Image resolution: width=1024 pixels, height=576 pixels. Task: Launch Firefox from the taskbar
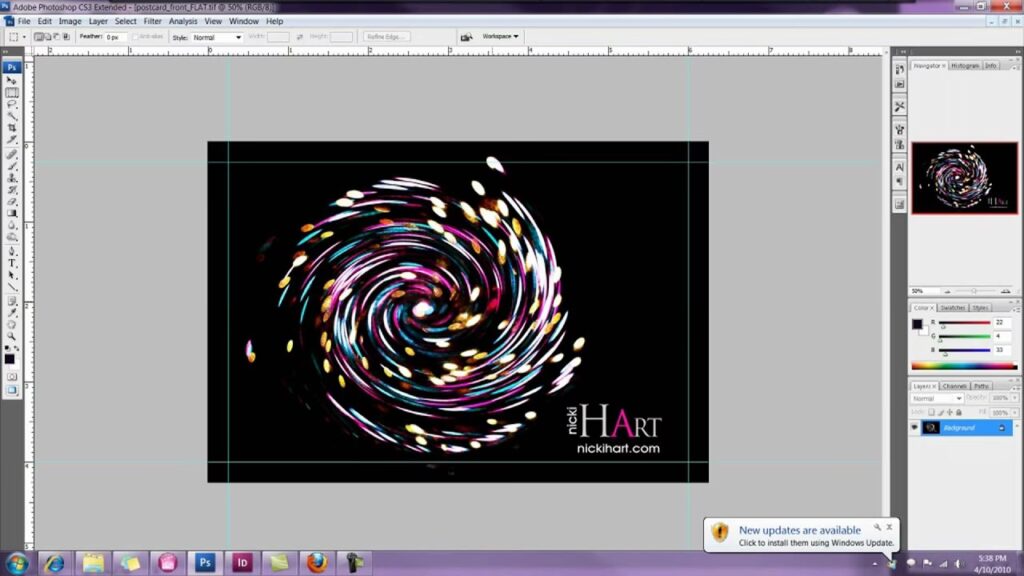(x=316, y=562)
